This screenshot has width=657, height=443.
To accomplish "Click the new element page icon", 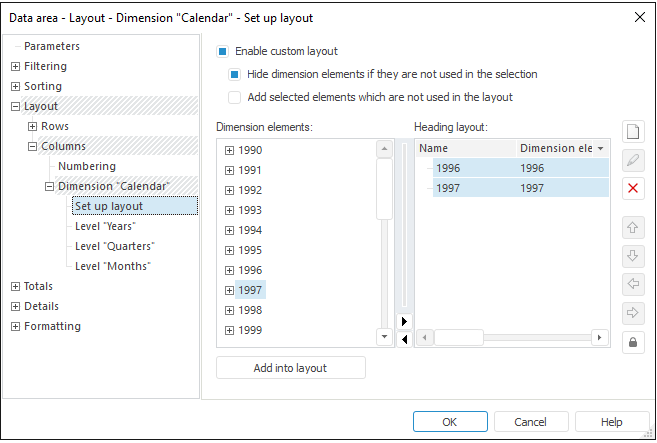I will [632, 132].
